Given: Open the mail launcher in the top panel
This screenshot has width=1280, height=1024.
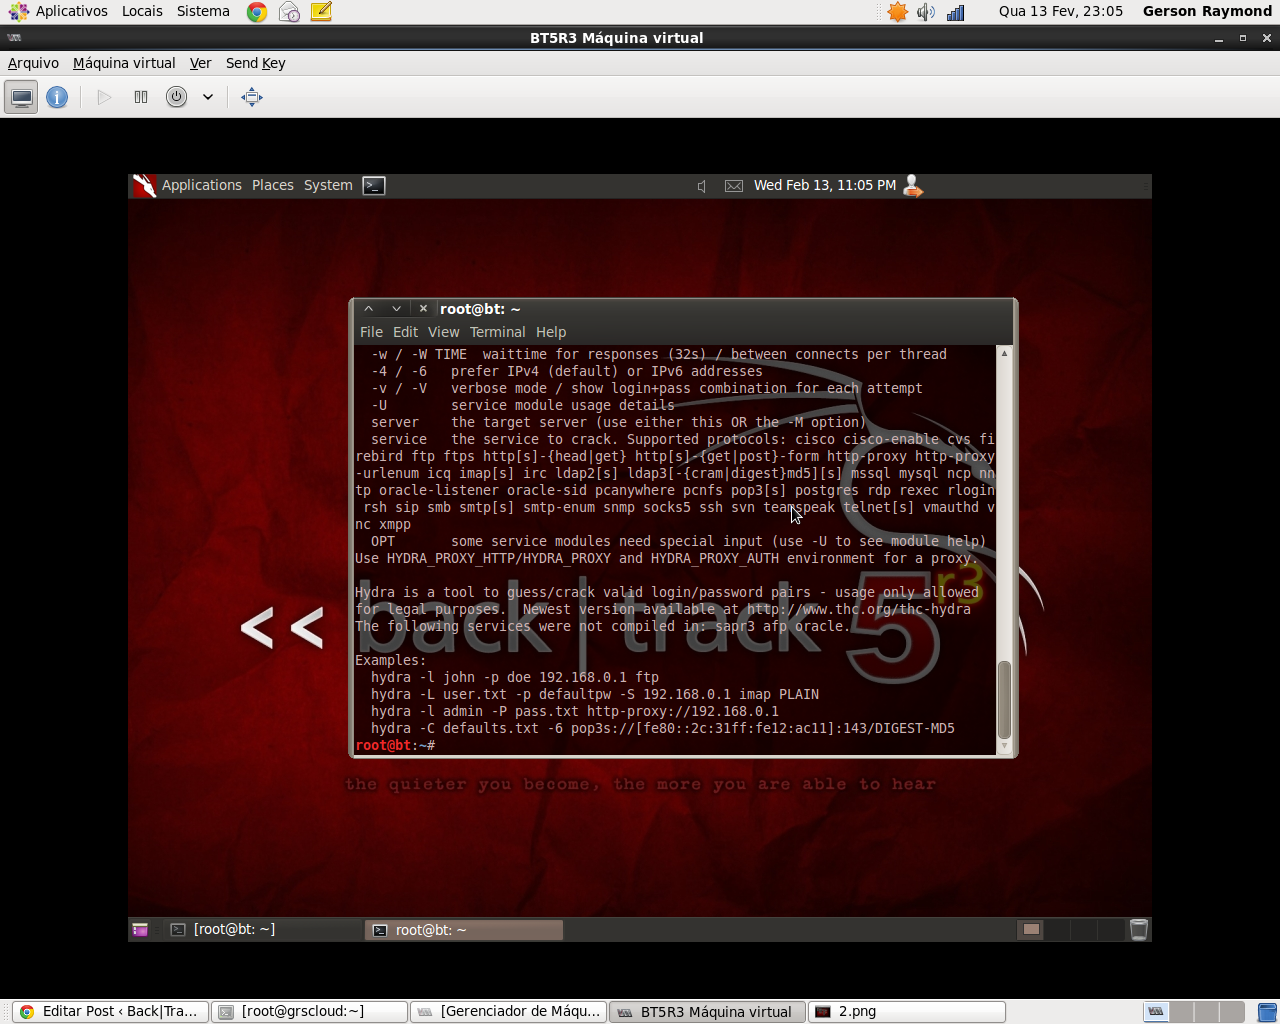Looking at the screenshot, I should (x=289, y=12).
